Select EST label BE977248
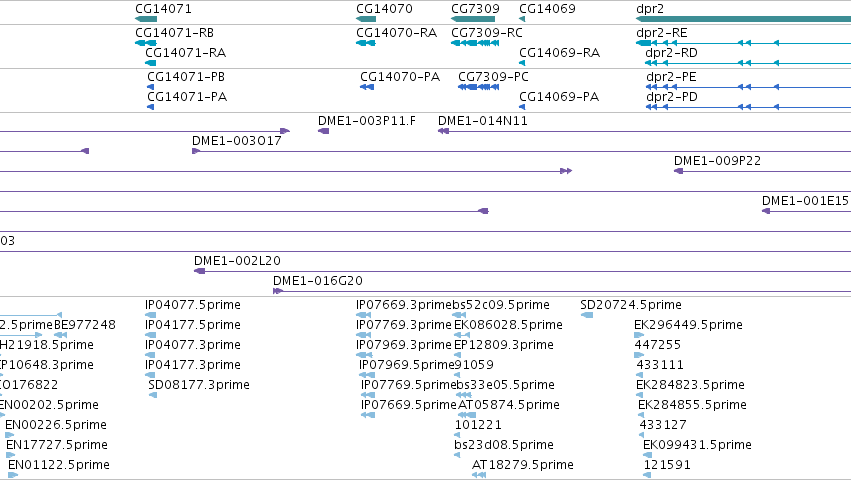 click(85, 325)
